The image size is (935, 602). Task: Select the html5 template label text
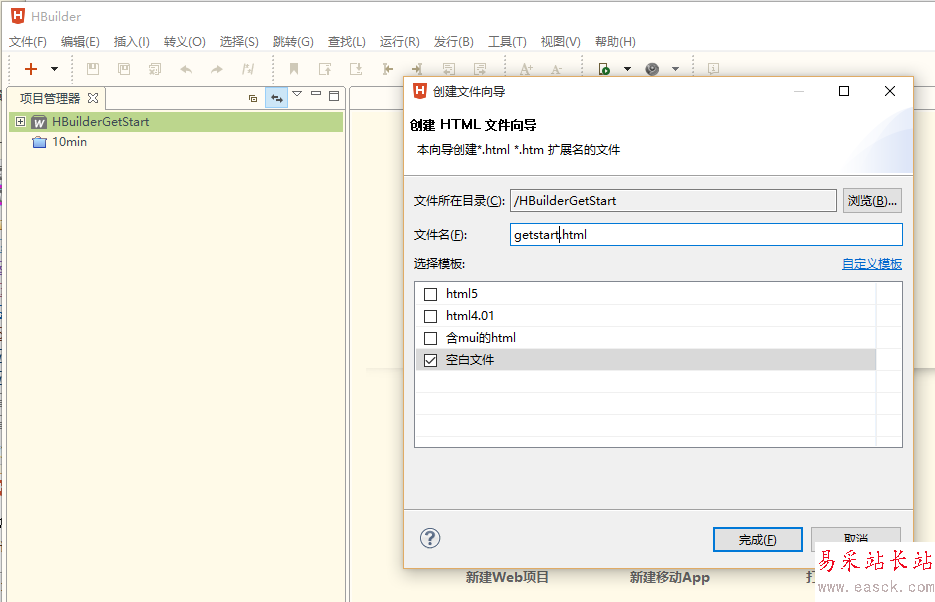click(x=462, y=294)
